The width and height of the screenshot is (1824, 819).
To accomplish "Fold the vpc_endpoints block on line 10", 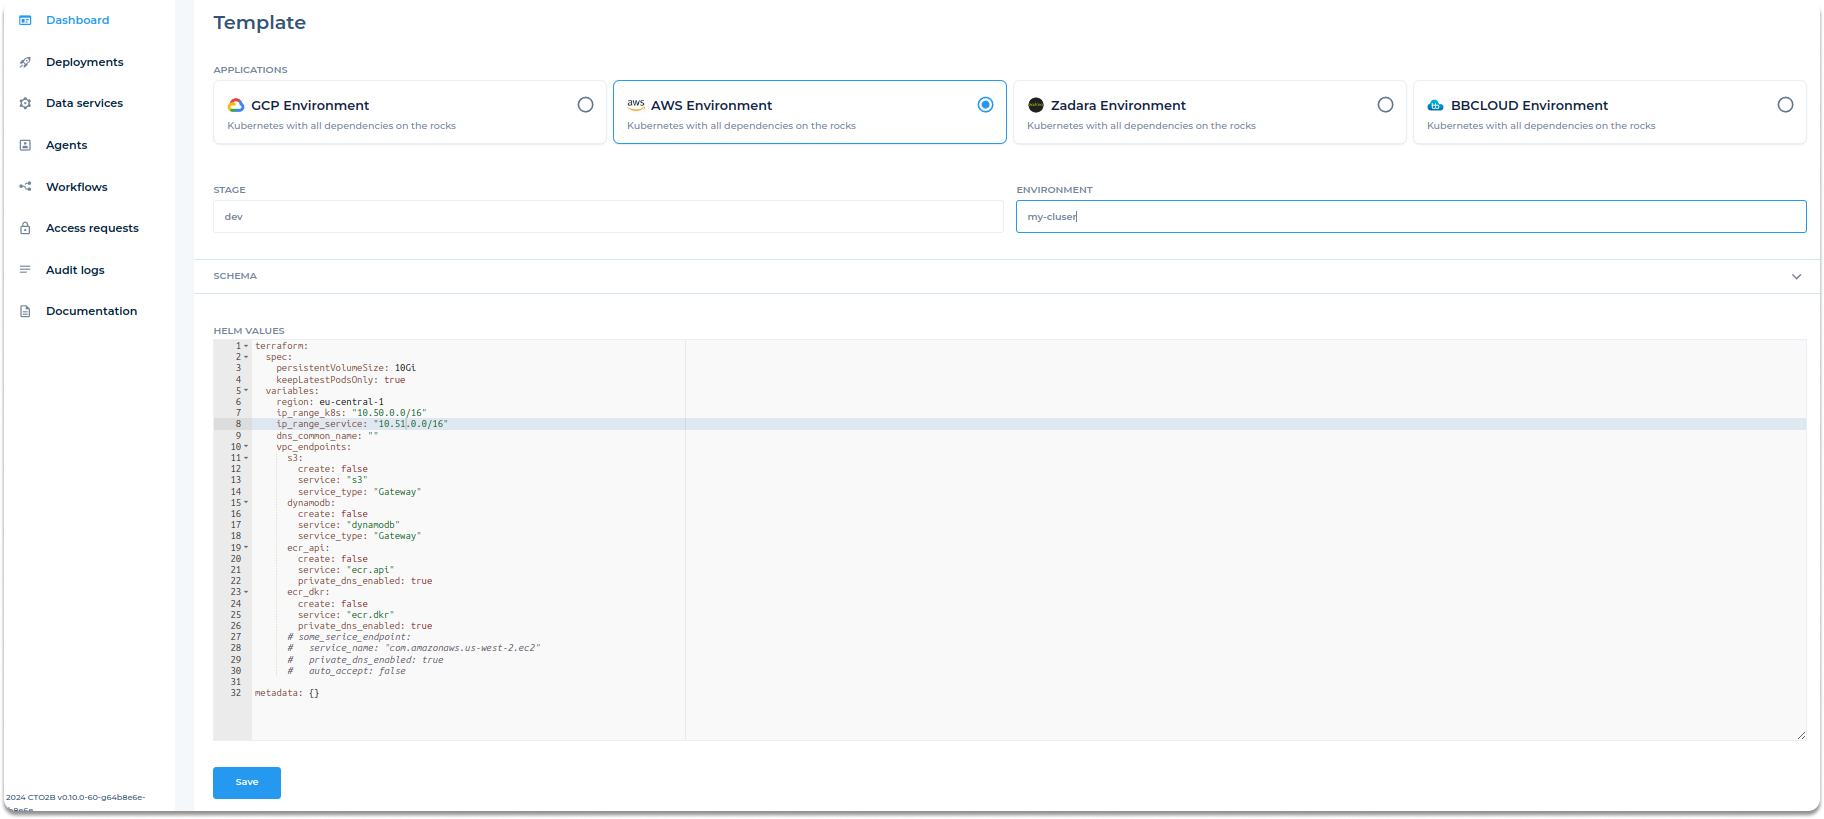I will 246,447.
